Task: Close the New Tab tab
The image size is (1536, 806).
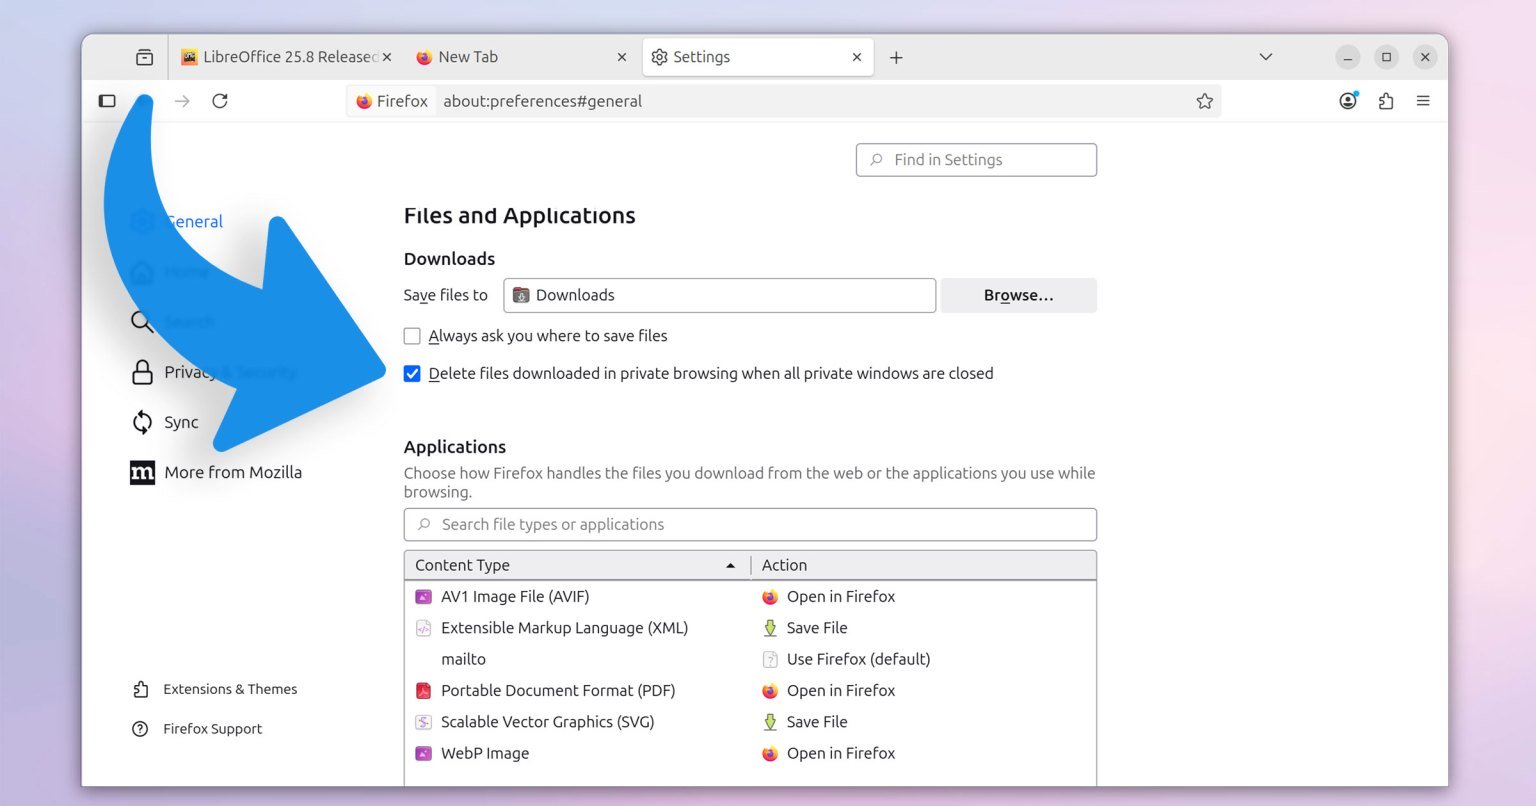Action: tap(622, 57)
